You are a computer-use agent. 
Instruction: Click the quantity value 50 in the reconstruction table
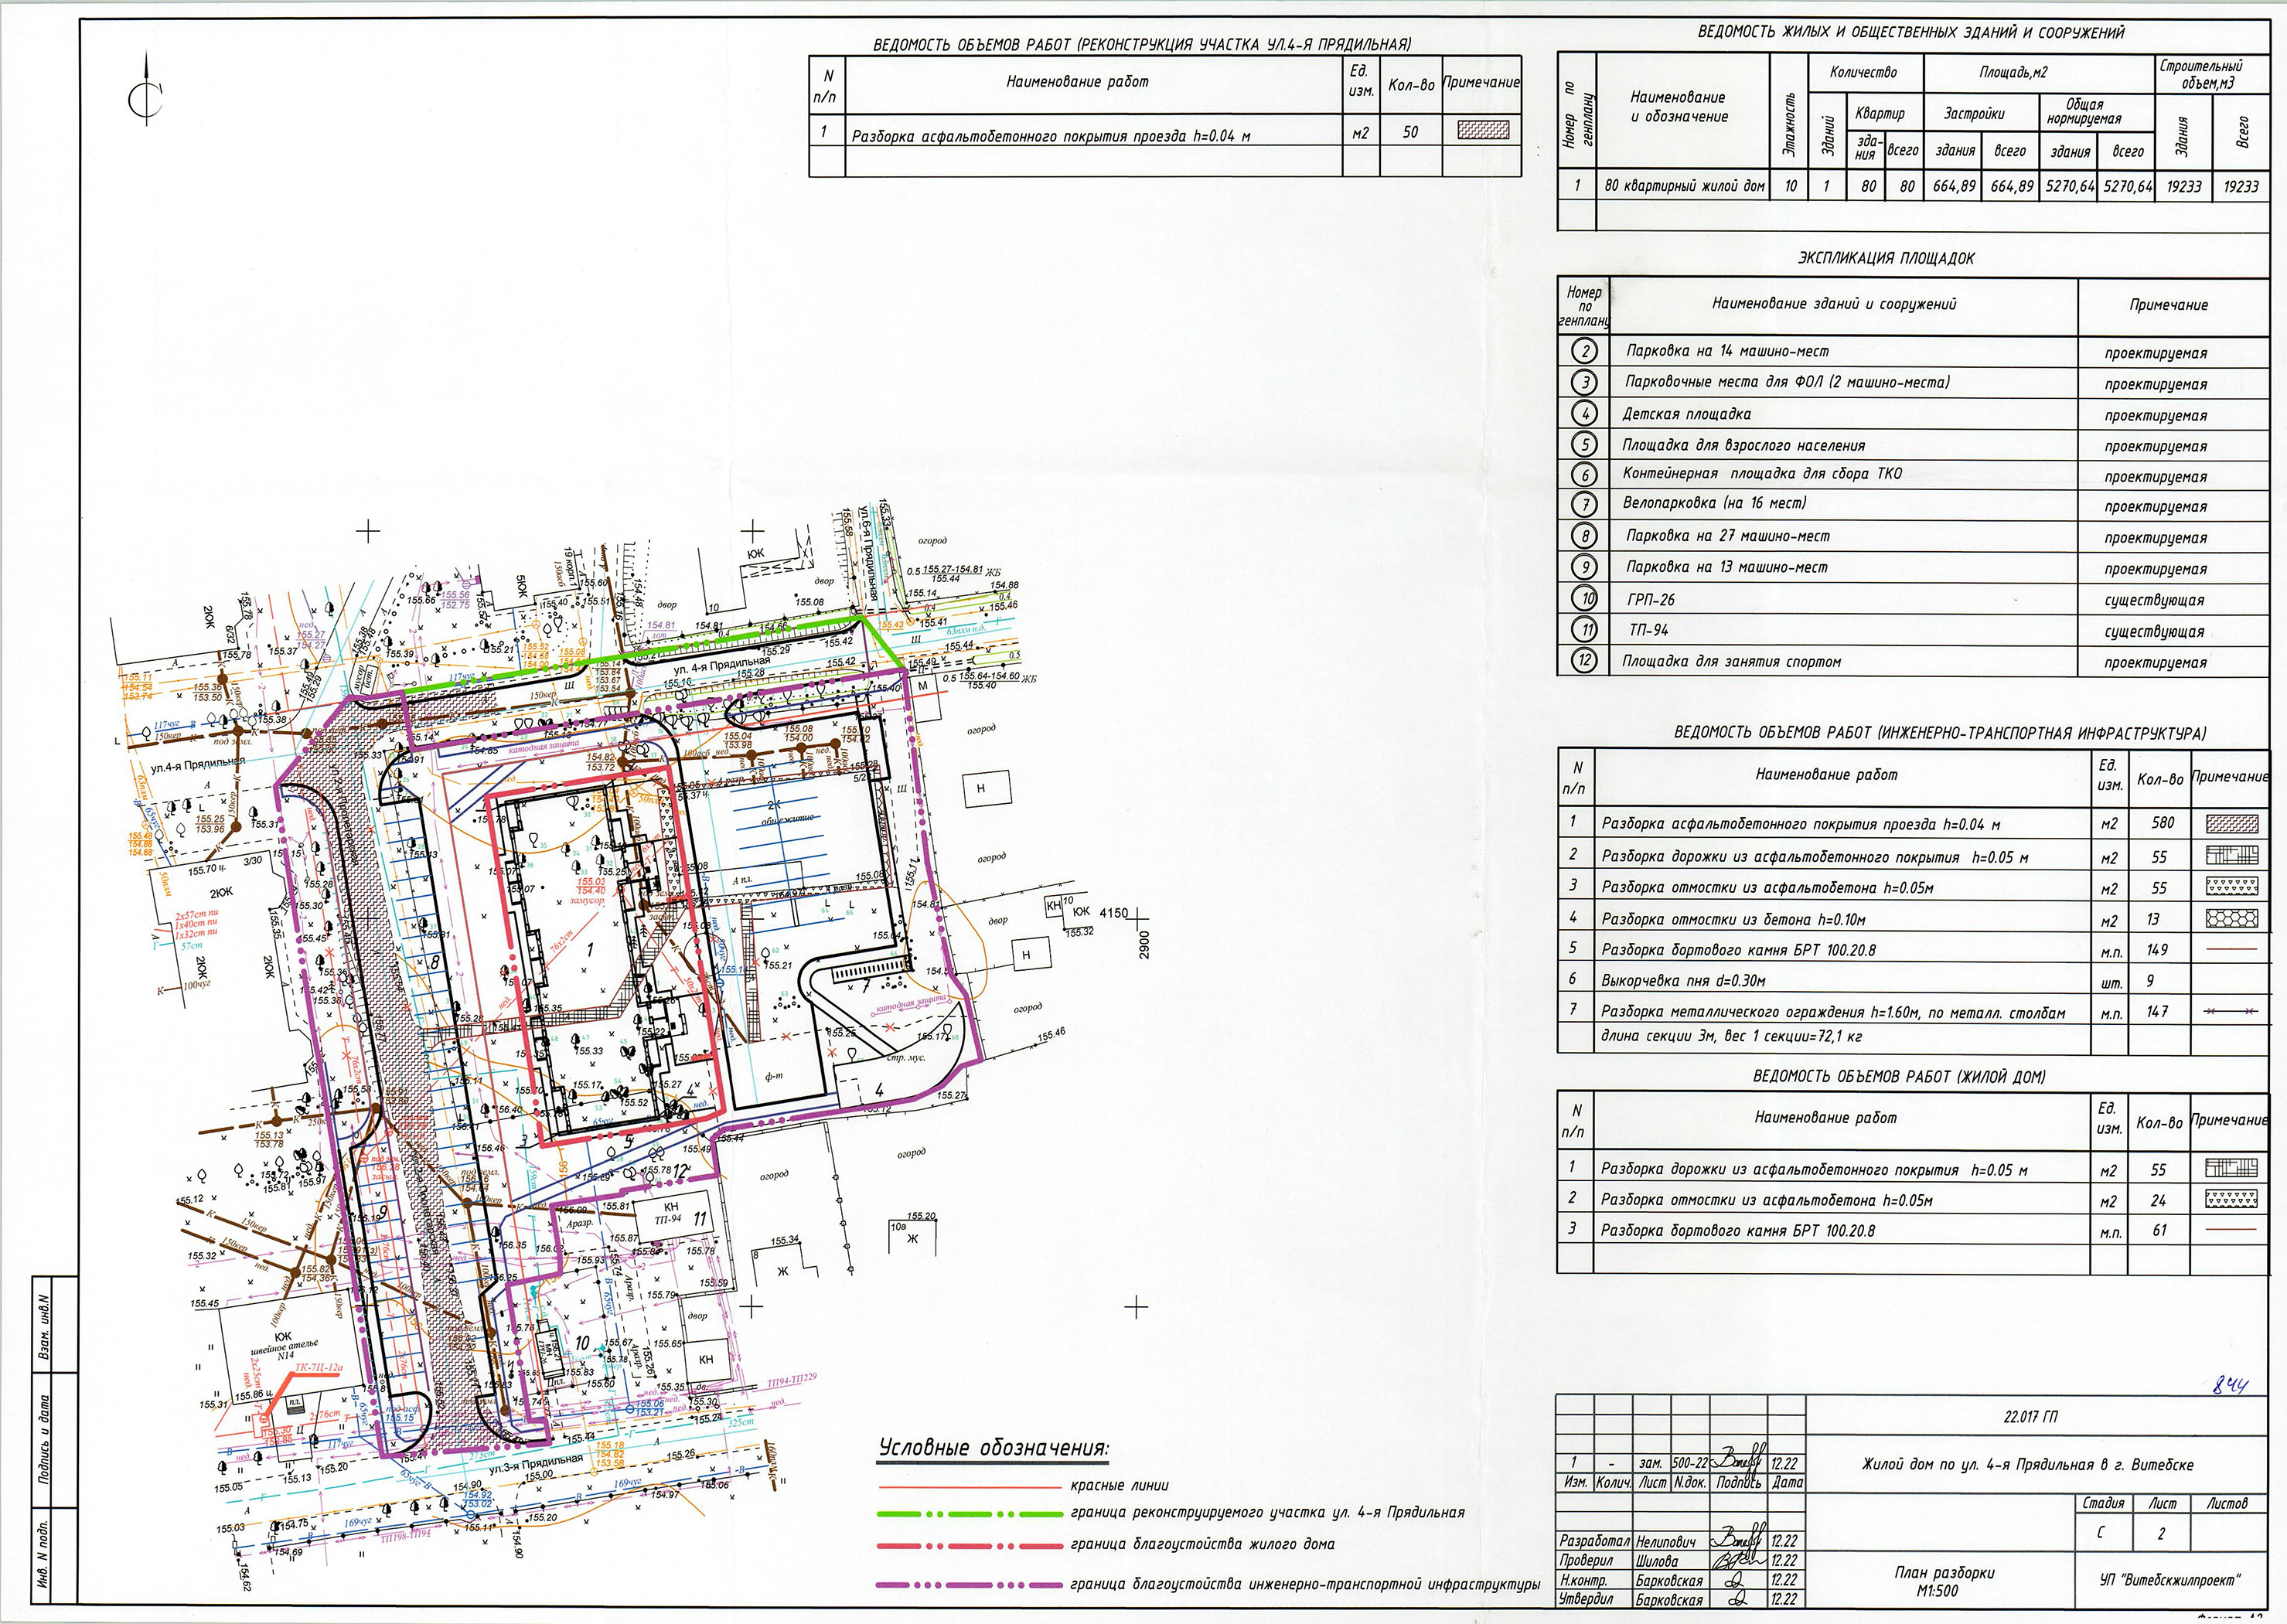click(1410, 131)
